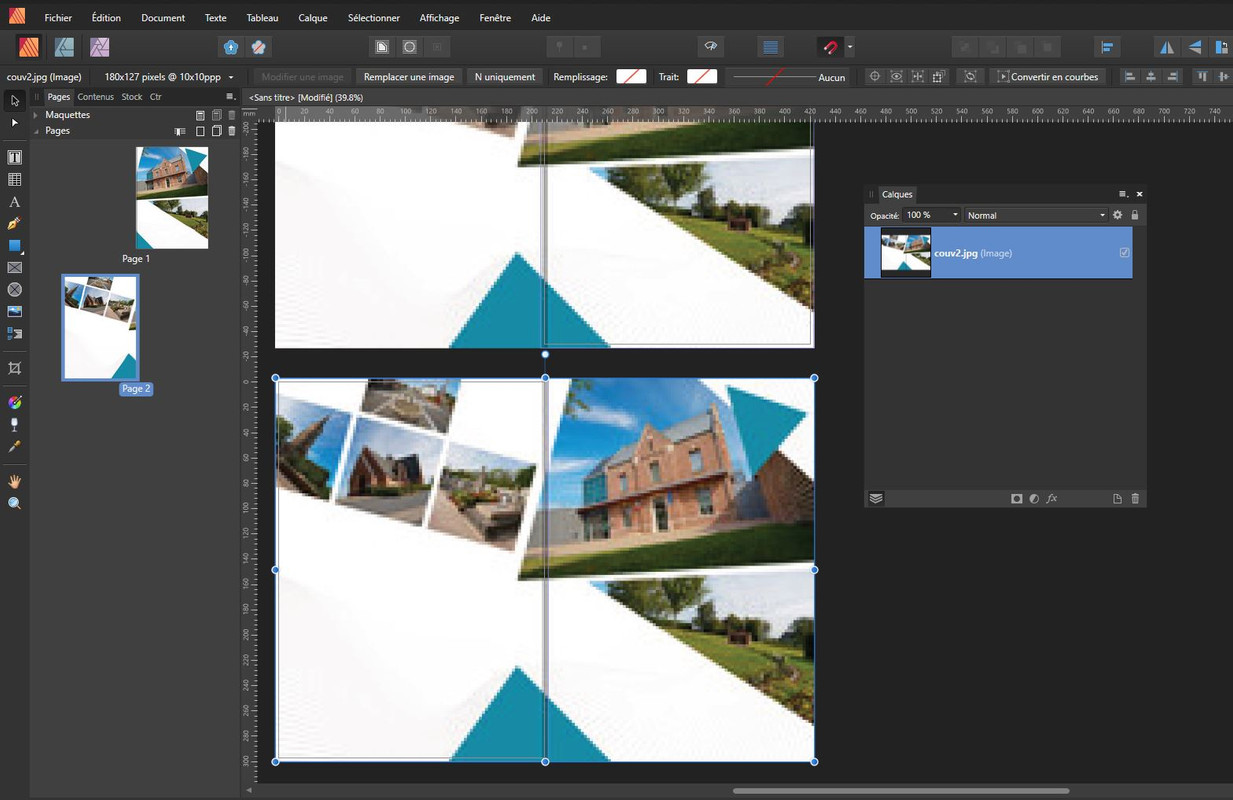Click the flip horizontal toolbar icon
Image resolution: width=1233 pixels, height=800 pixels.
tap(1167, 47)
